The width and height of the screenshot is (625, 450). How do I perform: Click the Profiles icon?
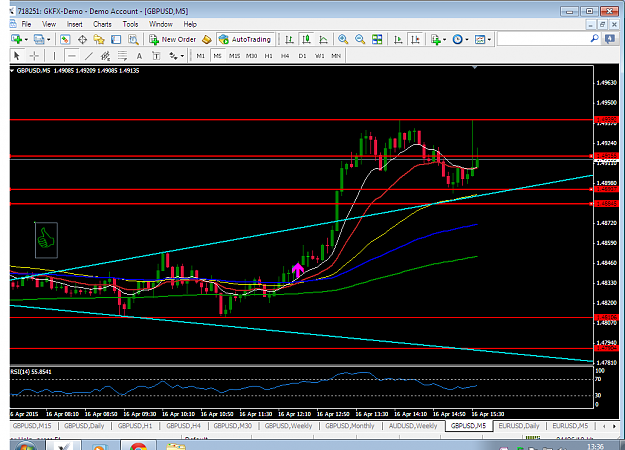tap(39, 39)
